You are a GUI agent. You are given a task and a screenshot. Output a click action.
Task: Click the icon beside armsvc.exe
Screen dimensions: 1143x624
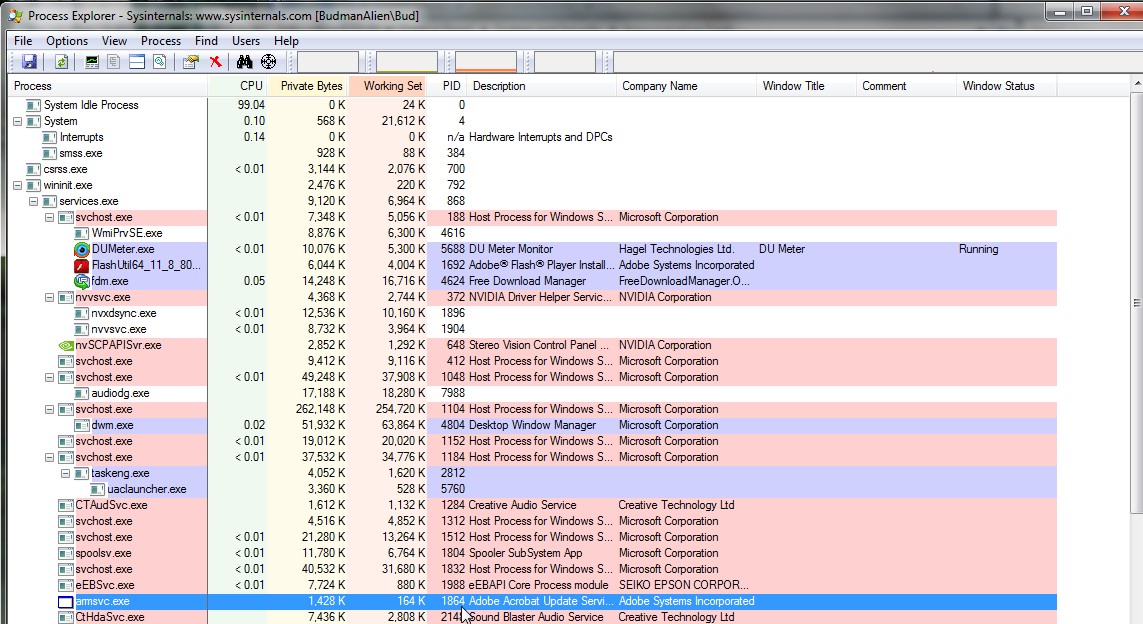(x=66, y=602)
